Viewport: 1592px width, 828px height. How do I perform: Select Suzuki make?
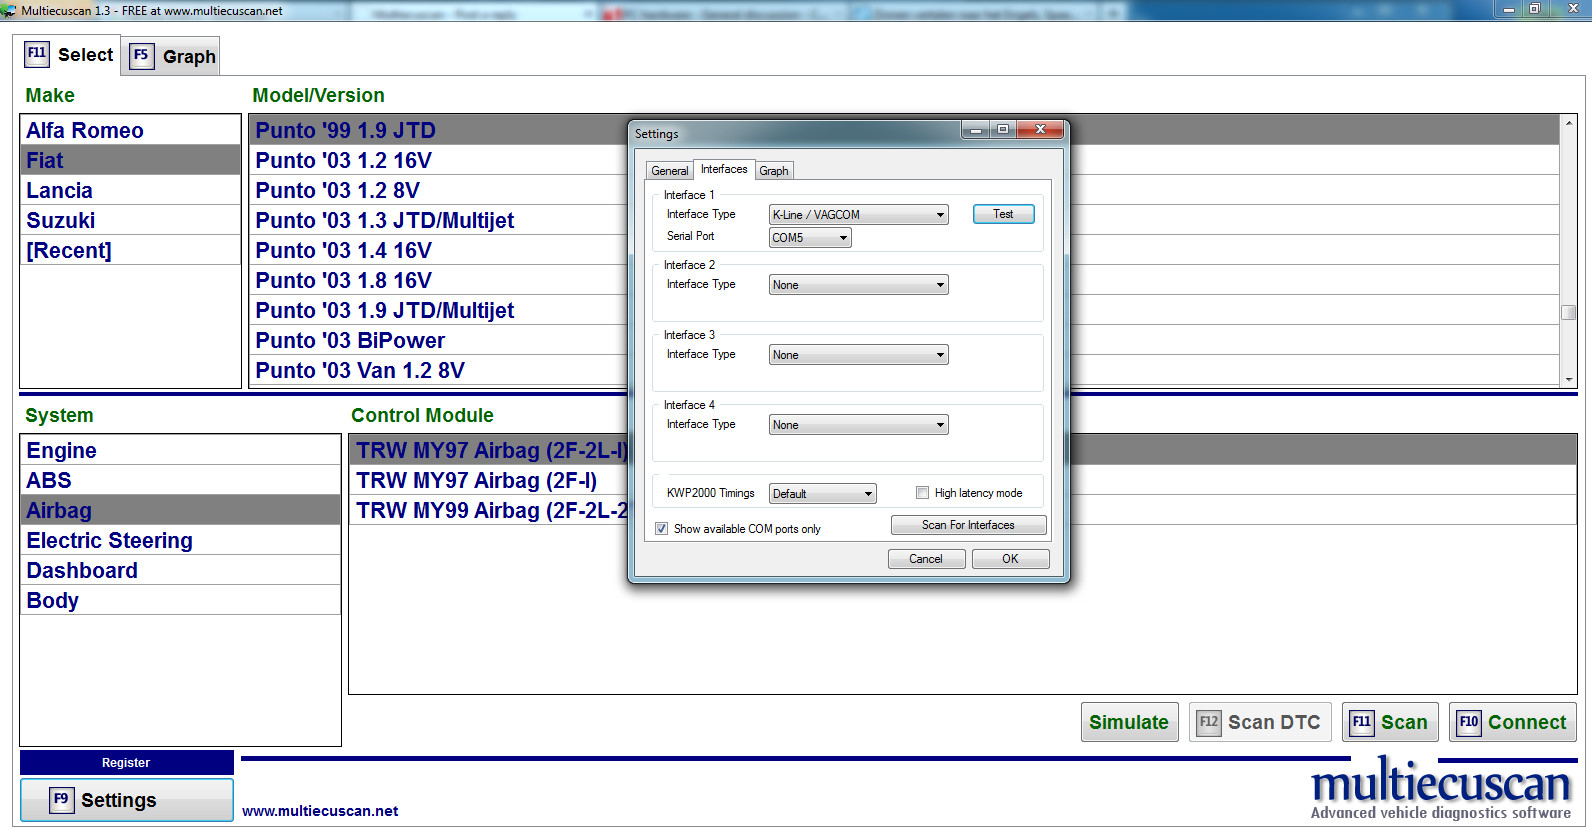point(131,220)
